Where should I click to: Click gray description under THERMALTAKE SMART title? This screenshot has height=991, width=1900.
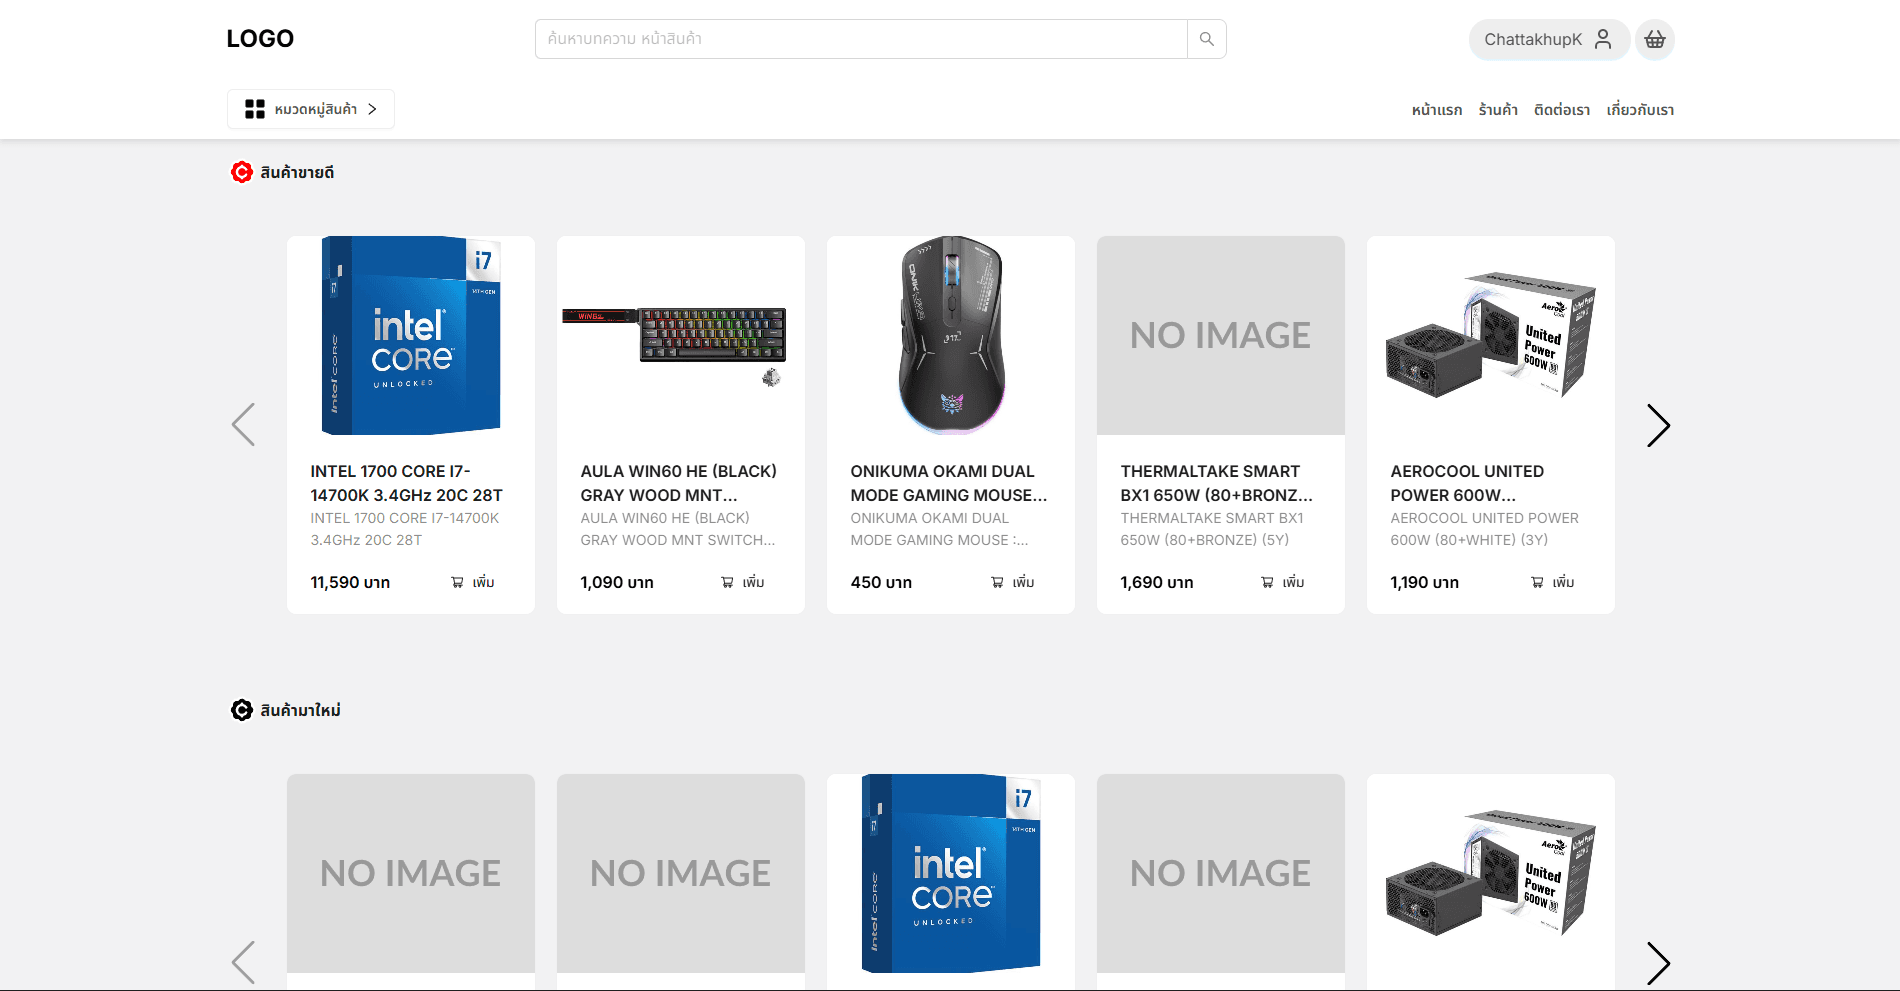pyautogui.click(x=1212, y=529)
